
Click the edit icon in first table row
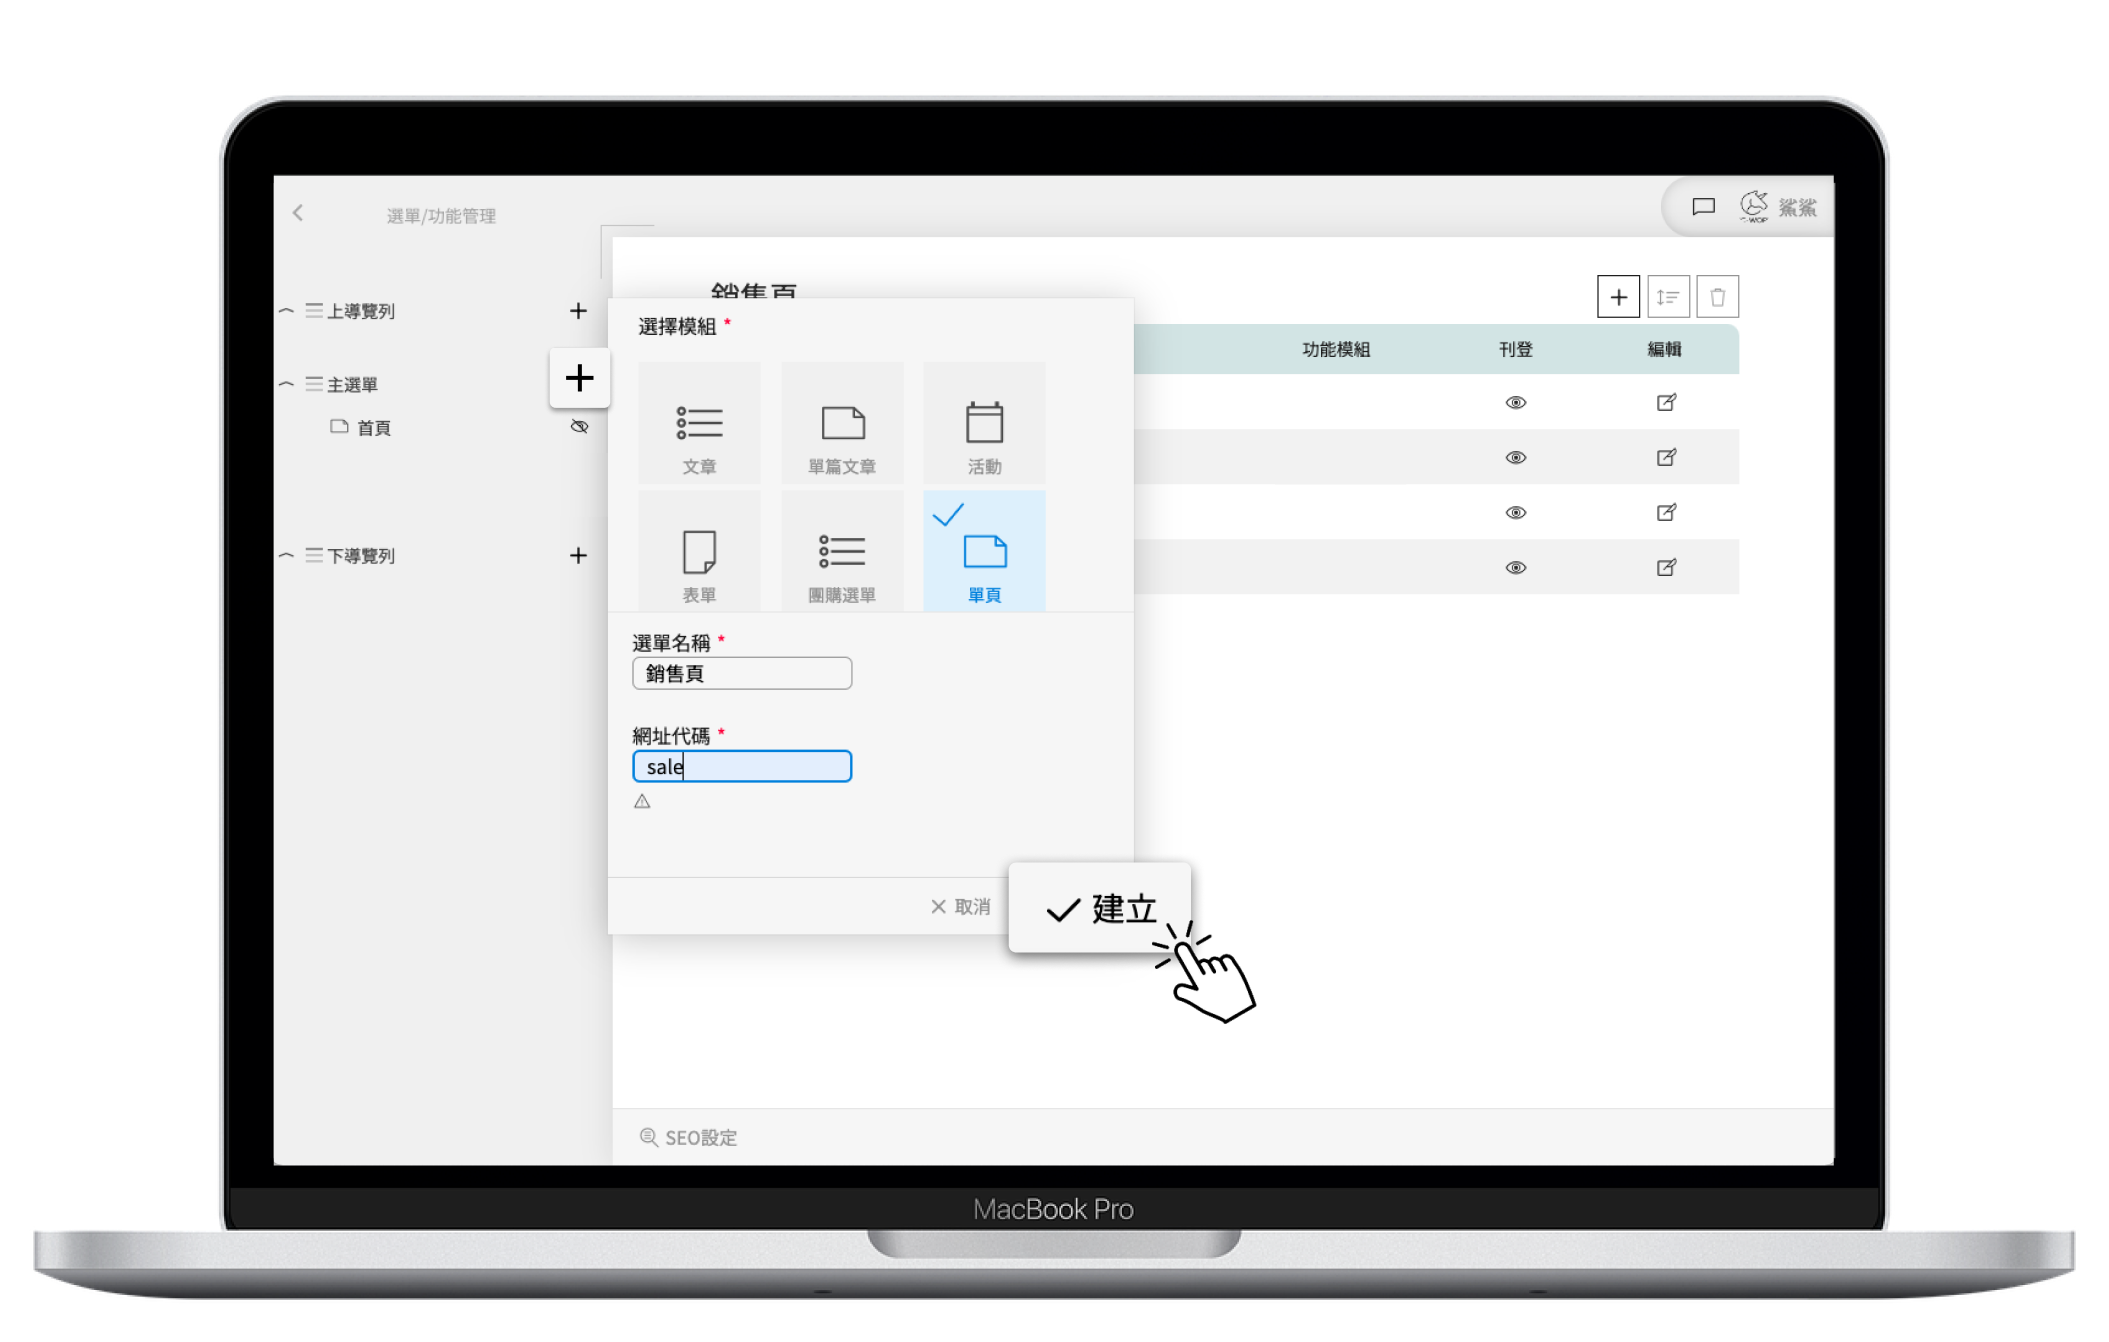pyautogui.click(x=1666, y=402)
